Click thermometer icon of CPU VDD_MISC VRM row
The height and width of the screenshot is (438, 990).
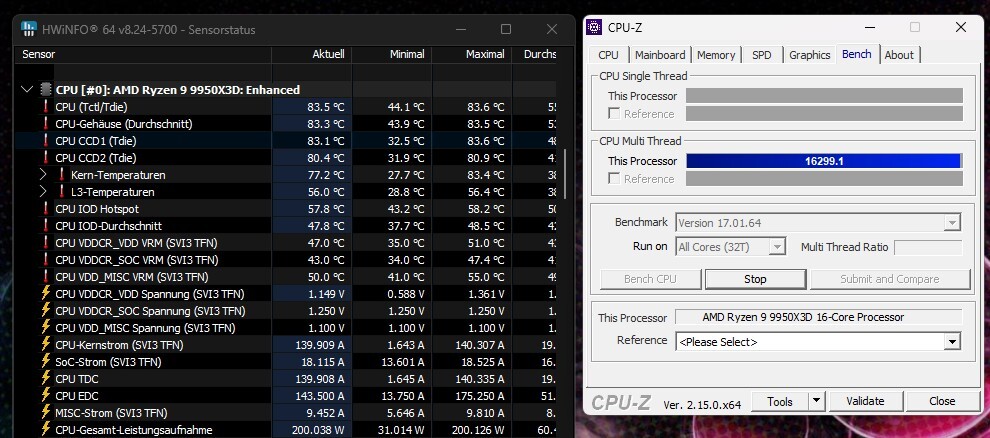coord(45,277)
